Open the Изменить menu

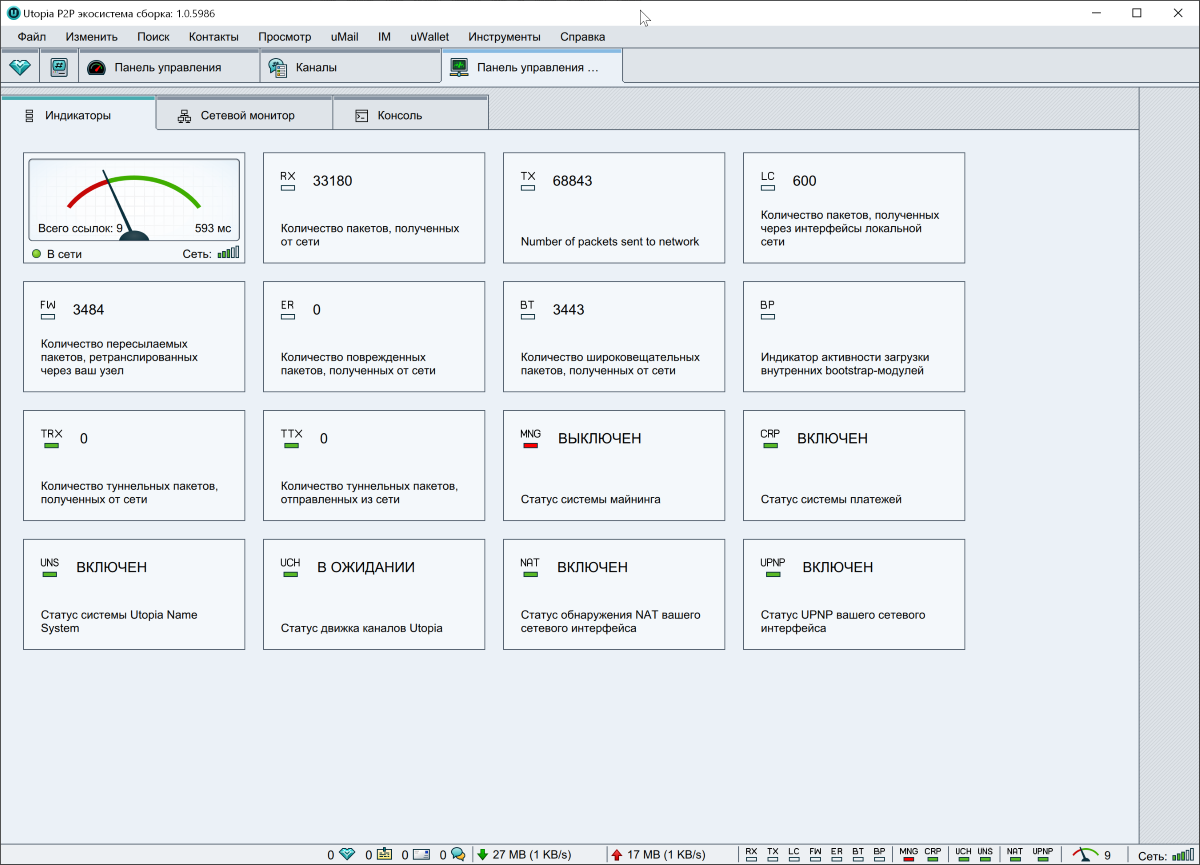[x=92, y=36]
